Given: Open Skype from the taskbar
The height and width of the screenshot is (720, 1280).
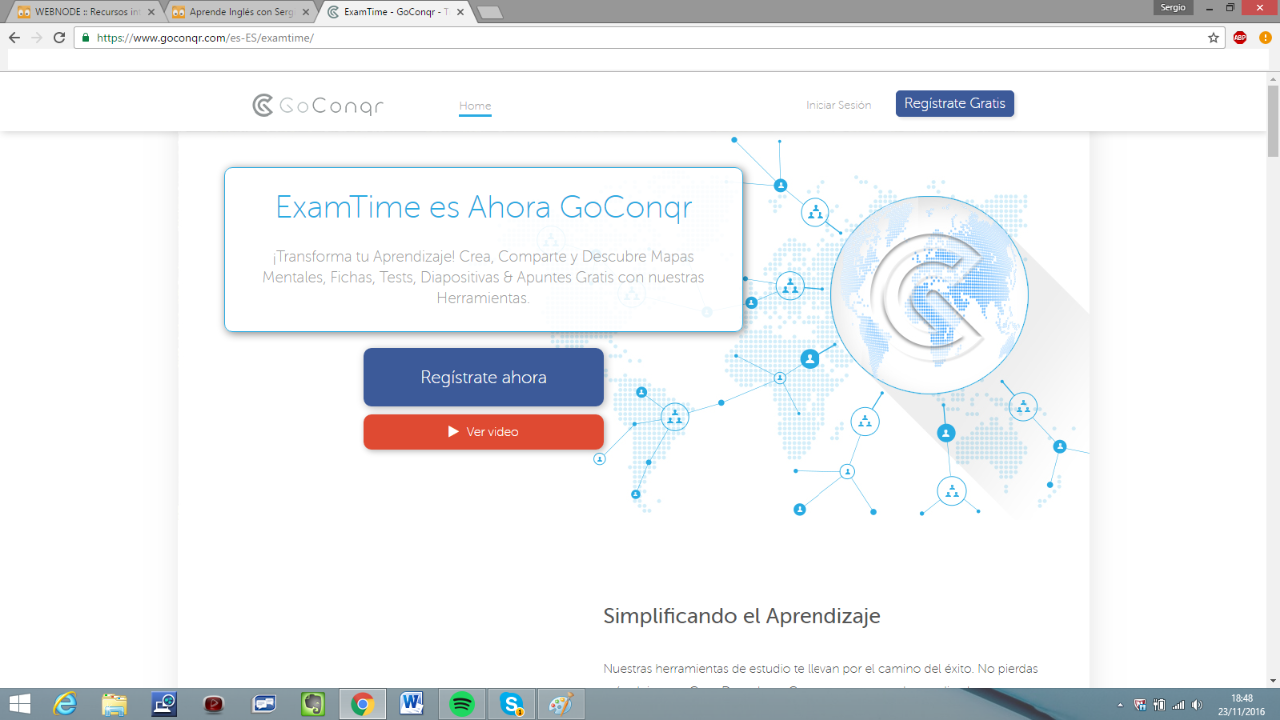Looking at the screenshot, I should 512,704.
